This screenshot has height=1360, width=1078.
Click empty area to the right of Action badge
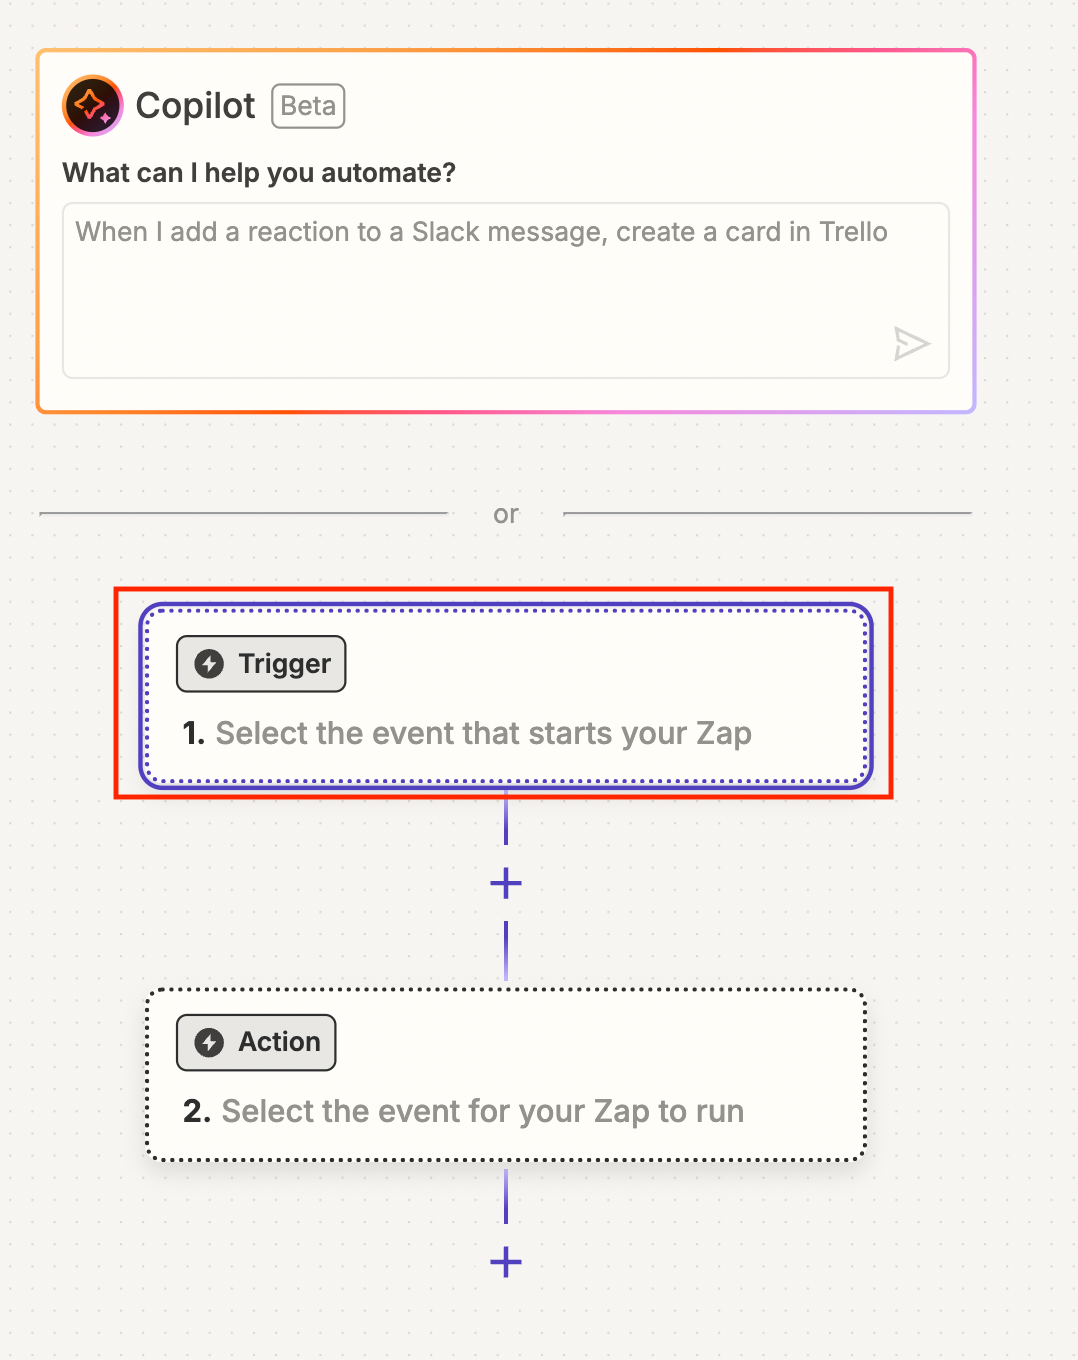600,1042
